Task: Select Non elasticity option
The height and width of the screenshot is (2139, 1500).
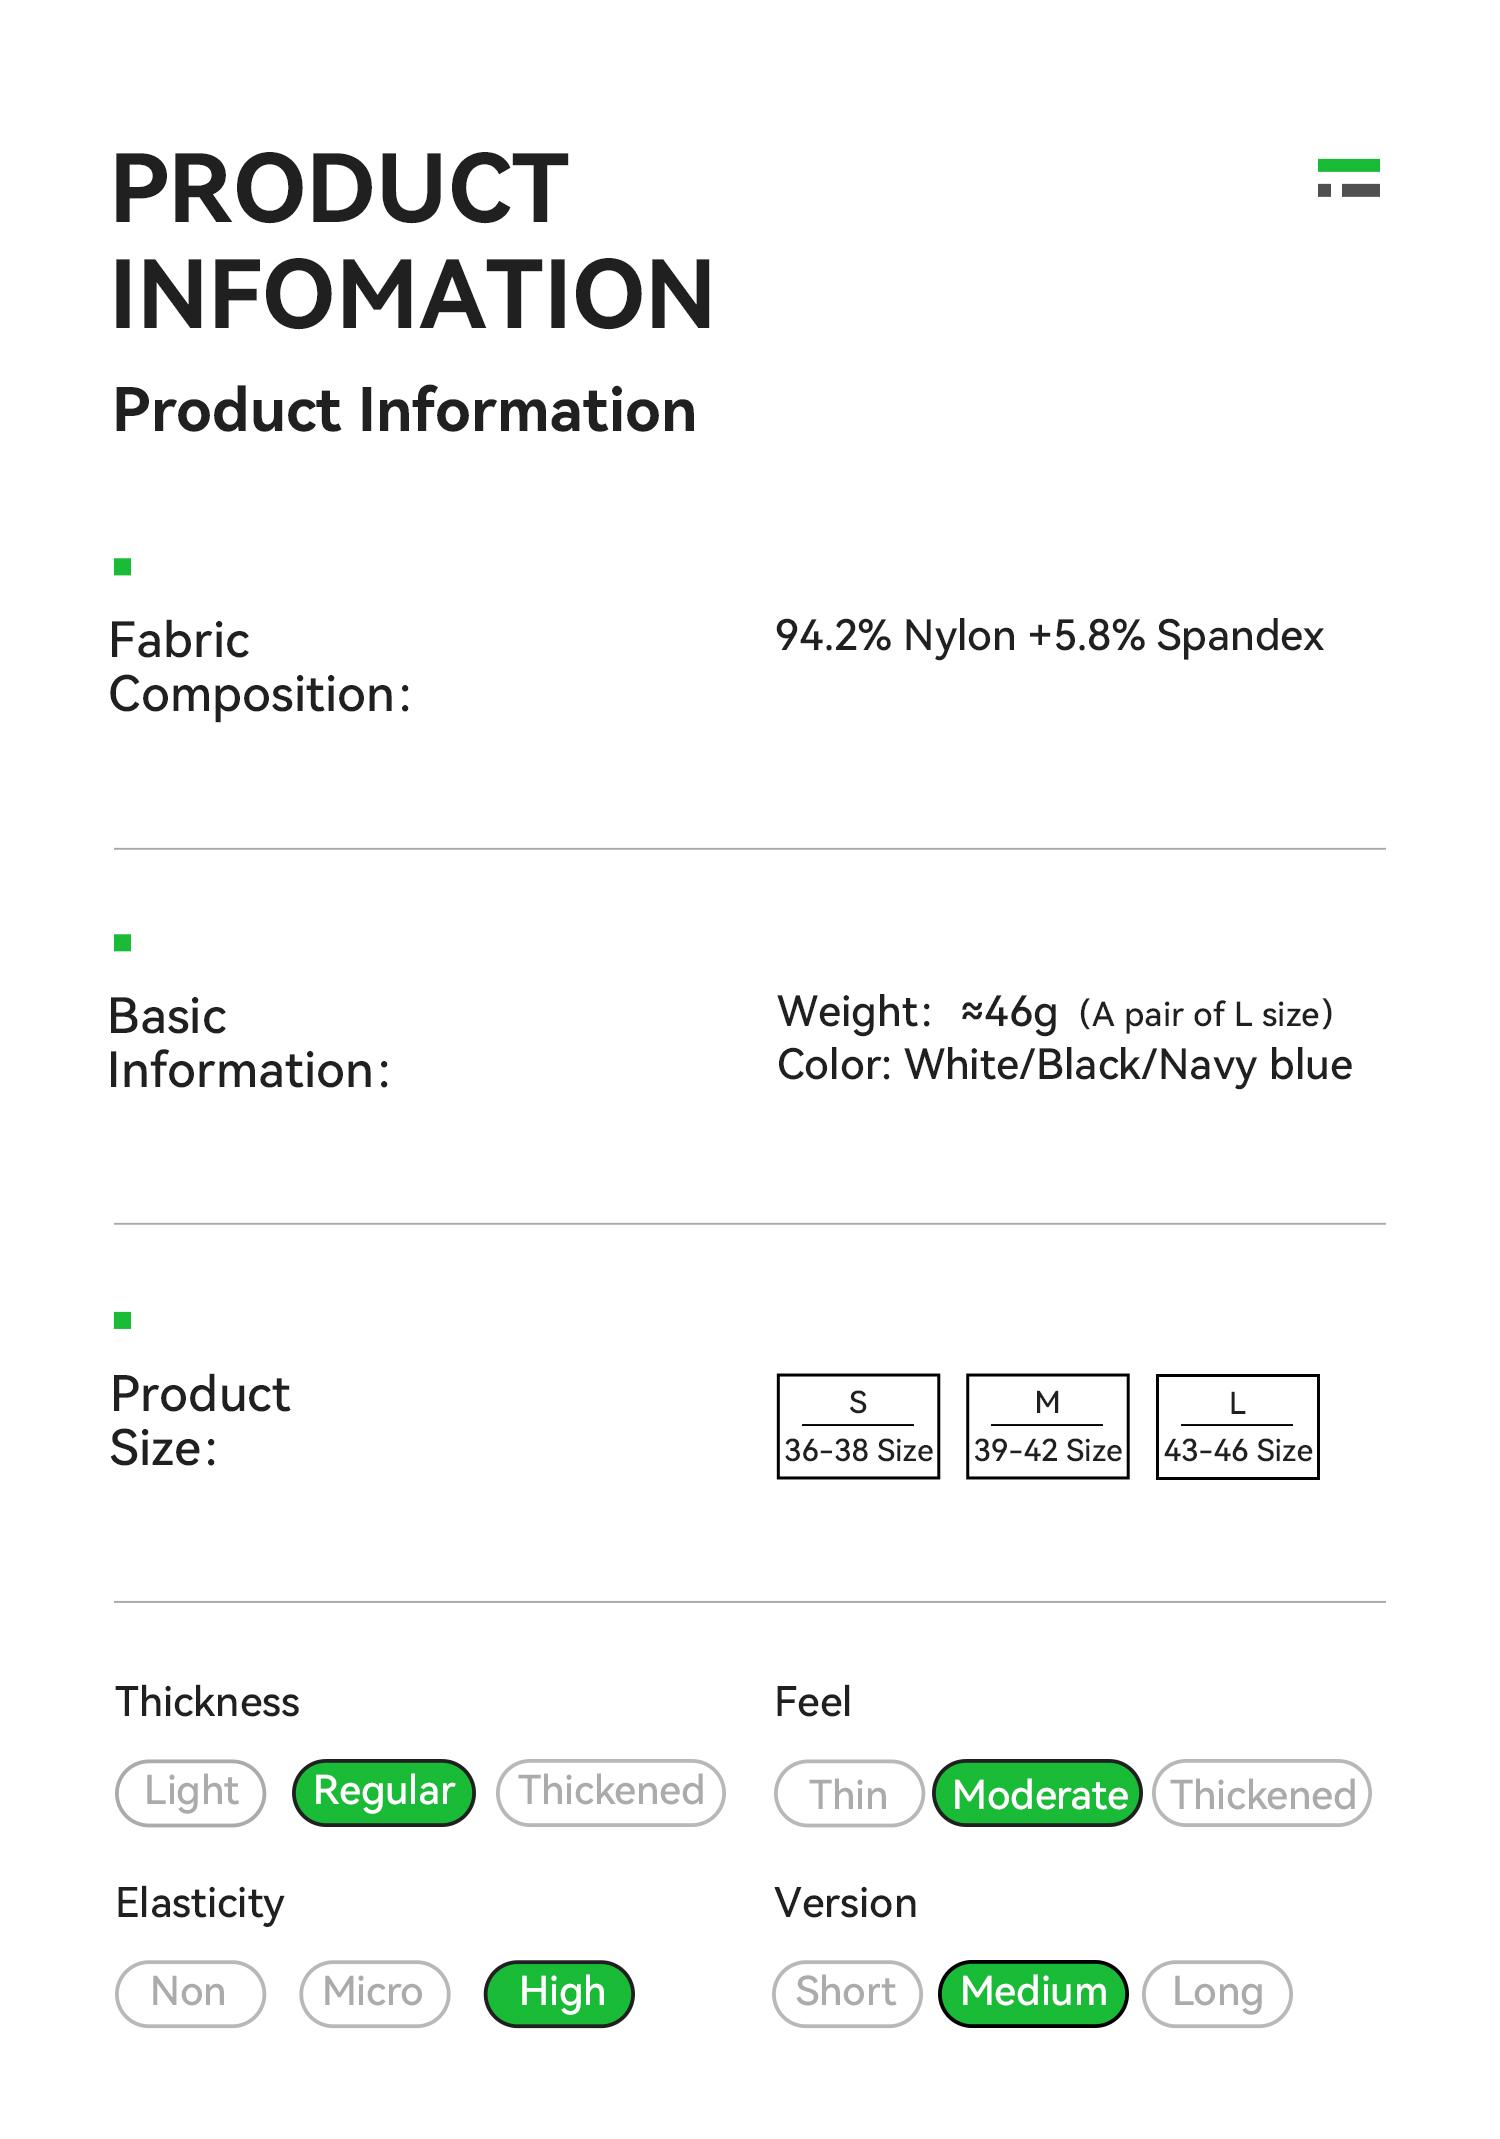Action: tap(190, 1993)
